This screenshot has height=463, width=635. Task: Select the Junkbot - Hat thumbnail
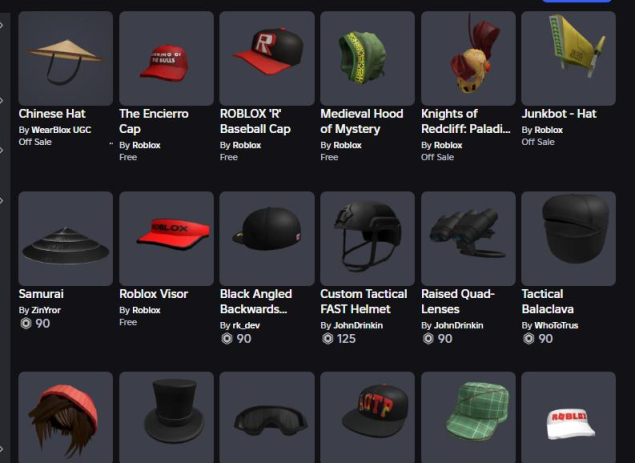[569, 58]
